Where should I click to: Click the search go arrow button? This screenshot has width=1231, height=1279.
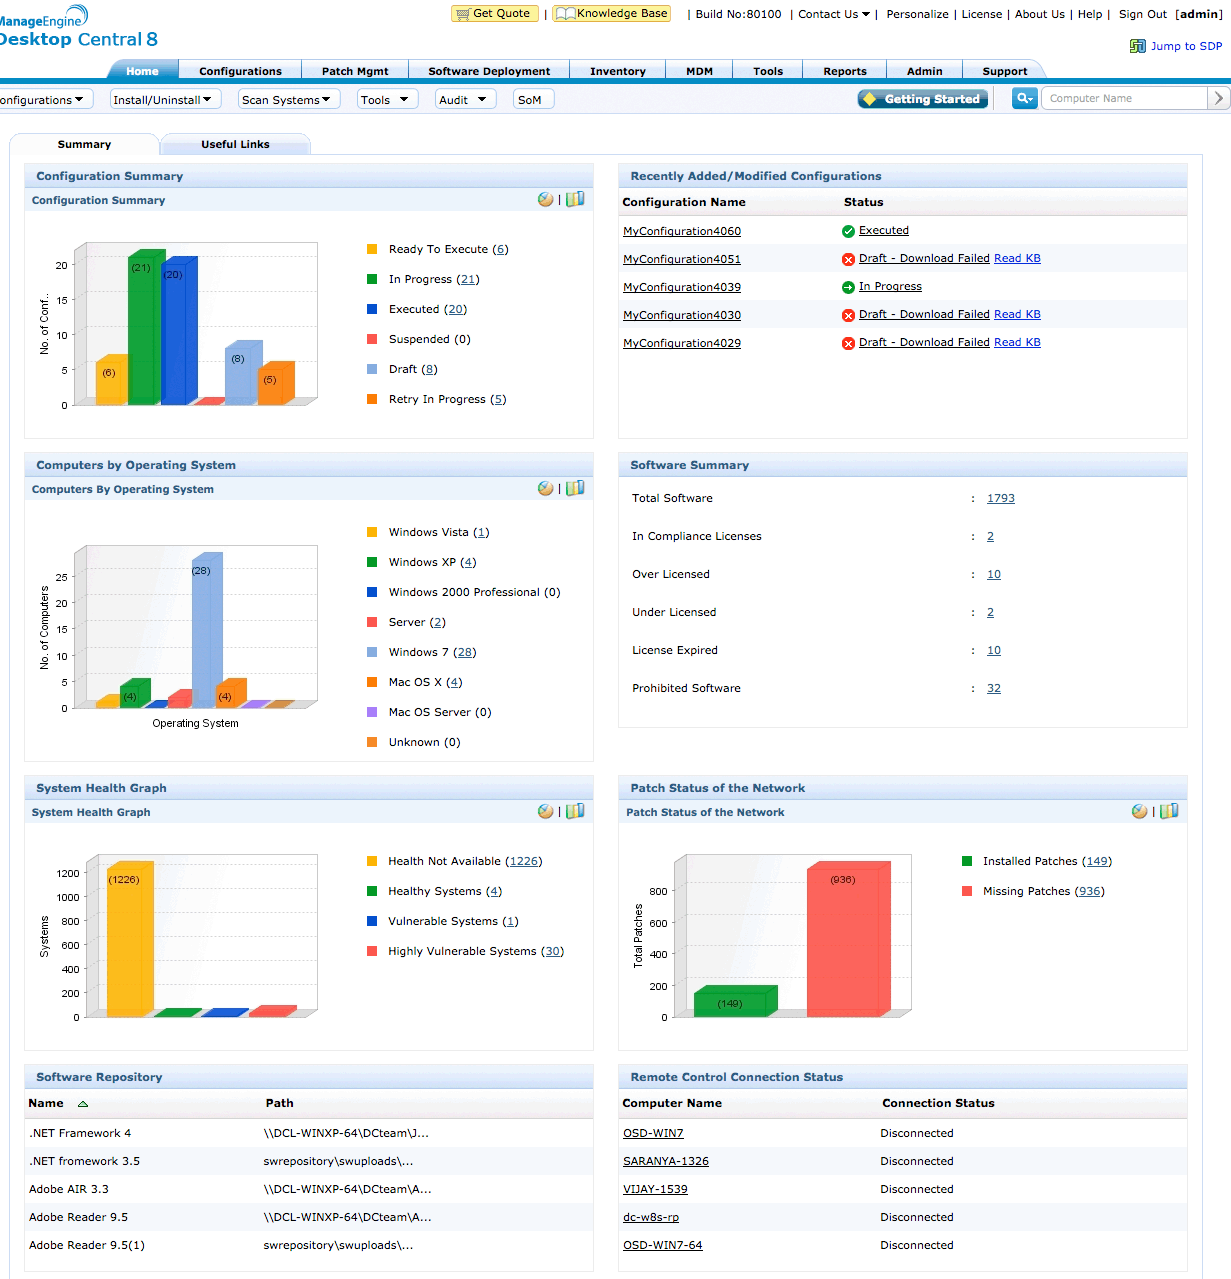point(1218,98)
